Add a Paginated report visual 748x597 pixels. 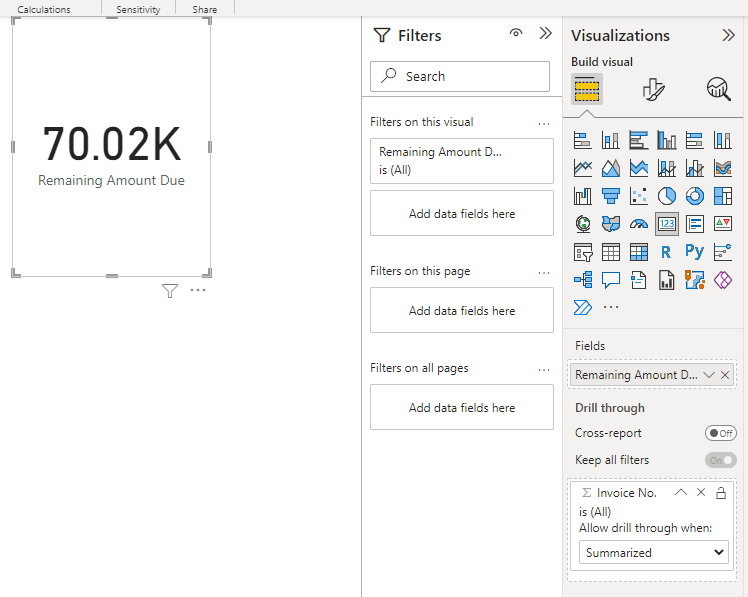click(667, 280)
